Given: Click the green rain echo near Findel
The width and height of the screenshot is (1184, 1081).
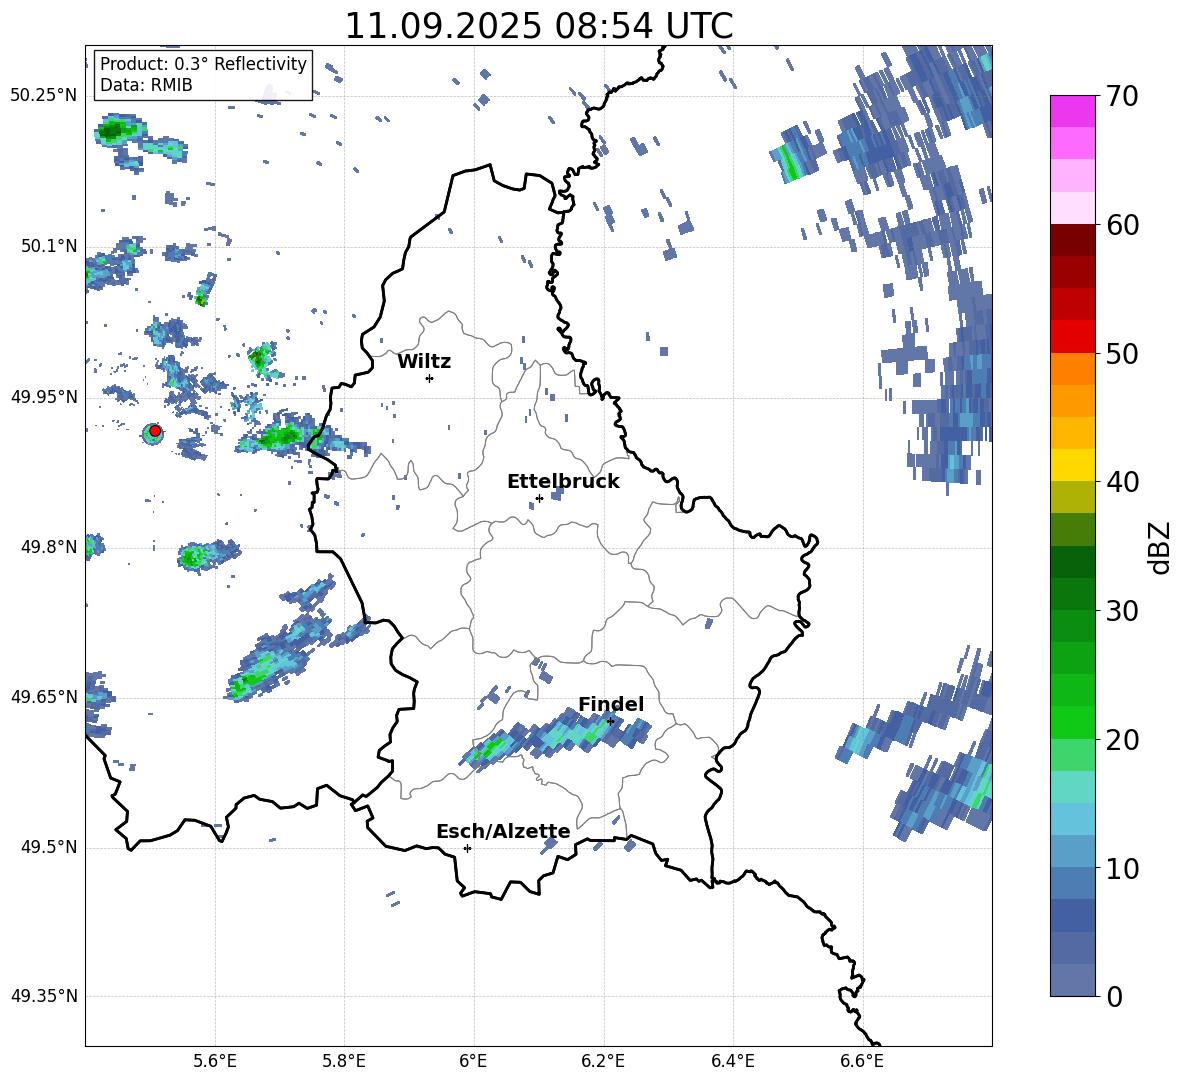Looking at the screenshot, I should (x=492, y=749).
